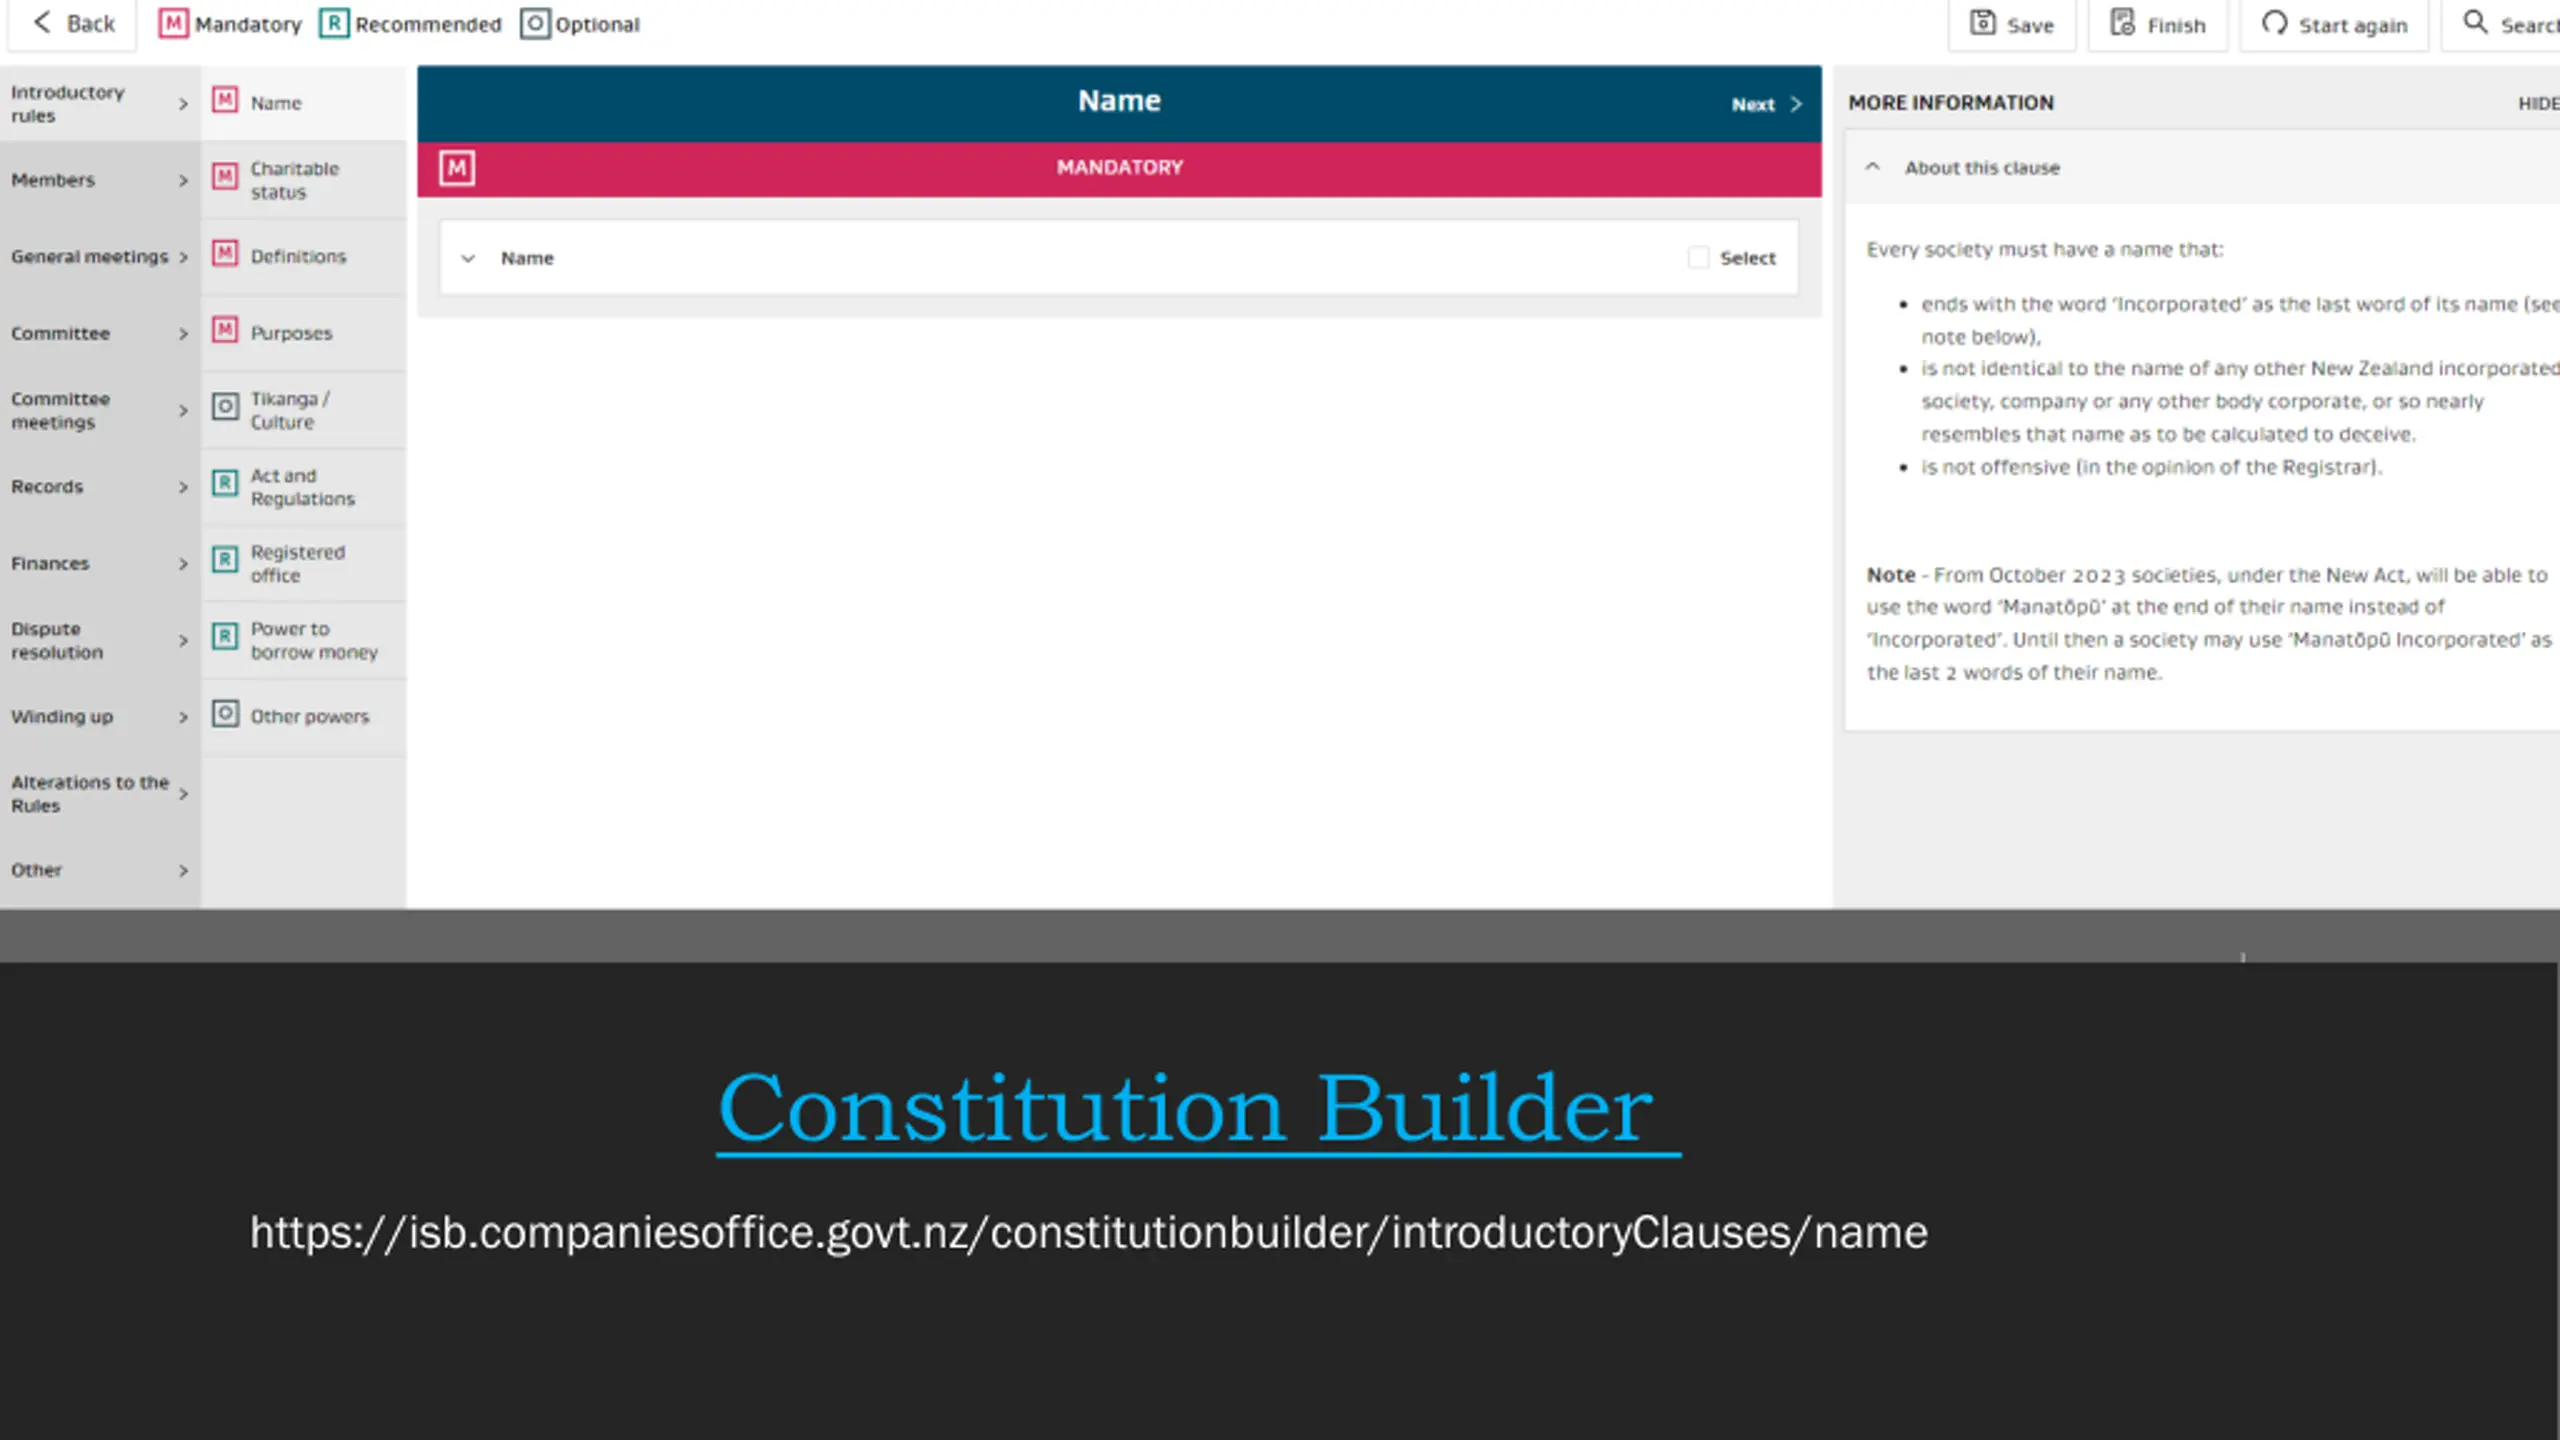Expand the Introductory rules section
The image size is (2560, 1440).
(x=100, y=103)
